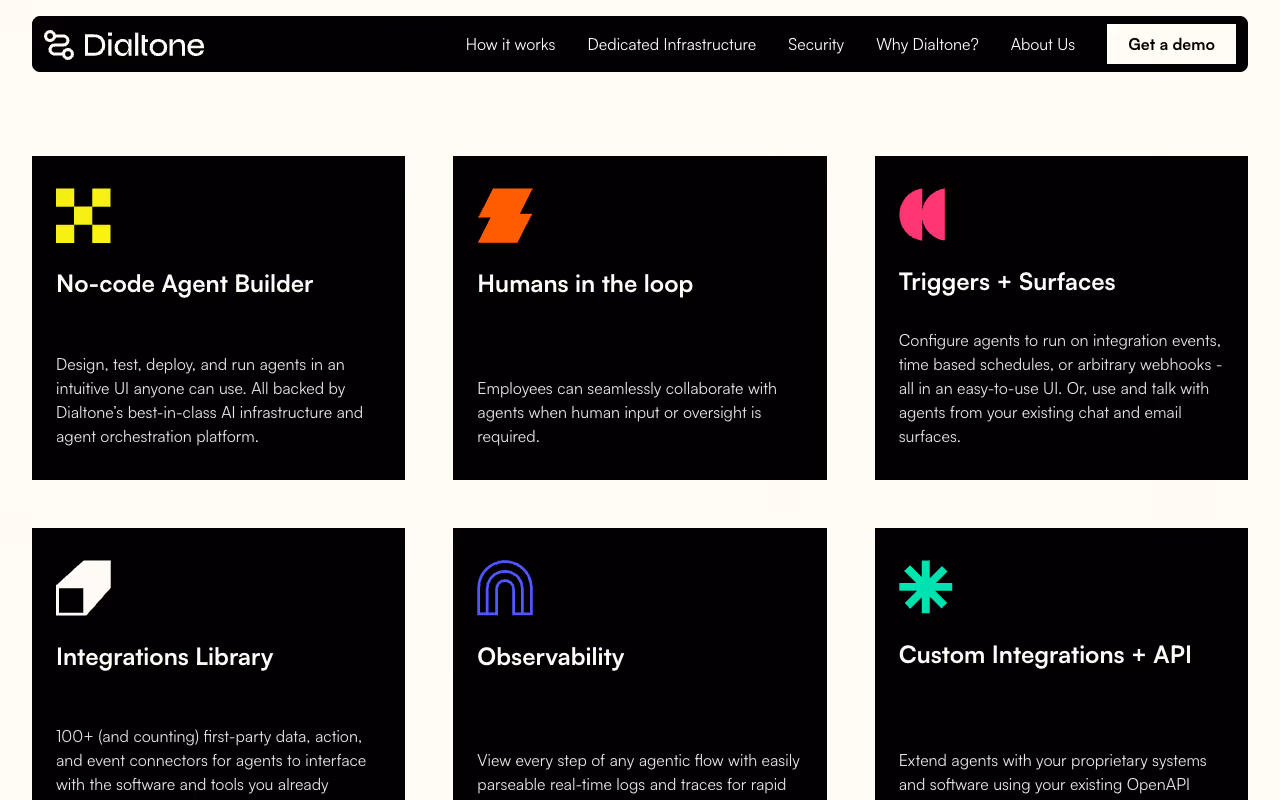Open the How it works menu item
This screenshot has width=1280, height=800.
510,44
